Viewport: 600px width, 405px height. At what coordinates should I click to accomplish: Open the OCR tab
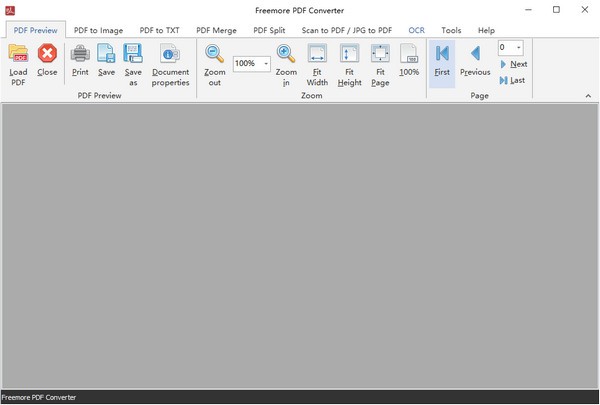point(416,30)
